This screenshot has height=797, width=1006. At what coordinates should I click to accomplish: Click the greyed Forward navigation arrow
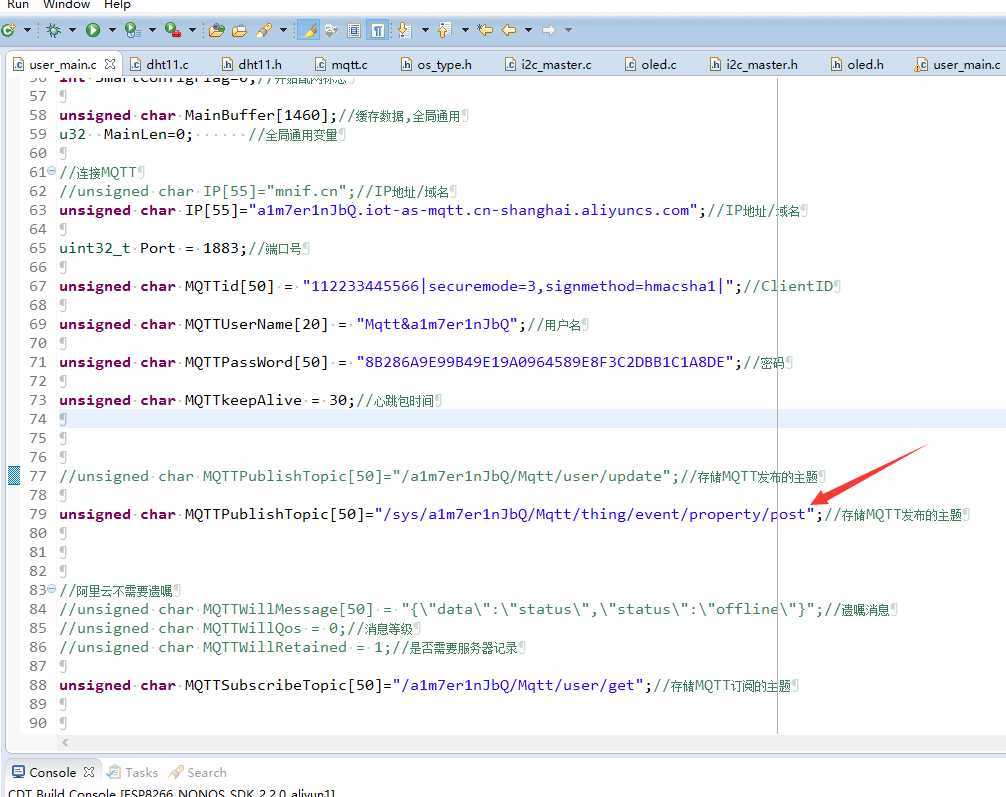click(549, 30)
